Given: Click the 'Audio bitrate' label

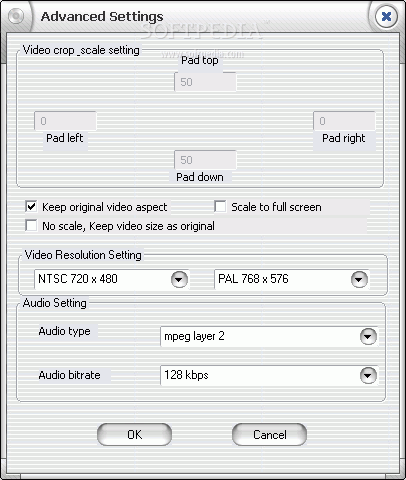Looking at the screenshot, I should pyautogui.click(x=69, y=375).
